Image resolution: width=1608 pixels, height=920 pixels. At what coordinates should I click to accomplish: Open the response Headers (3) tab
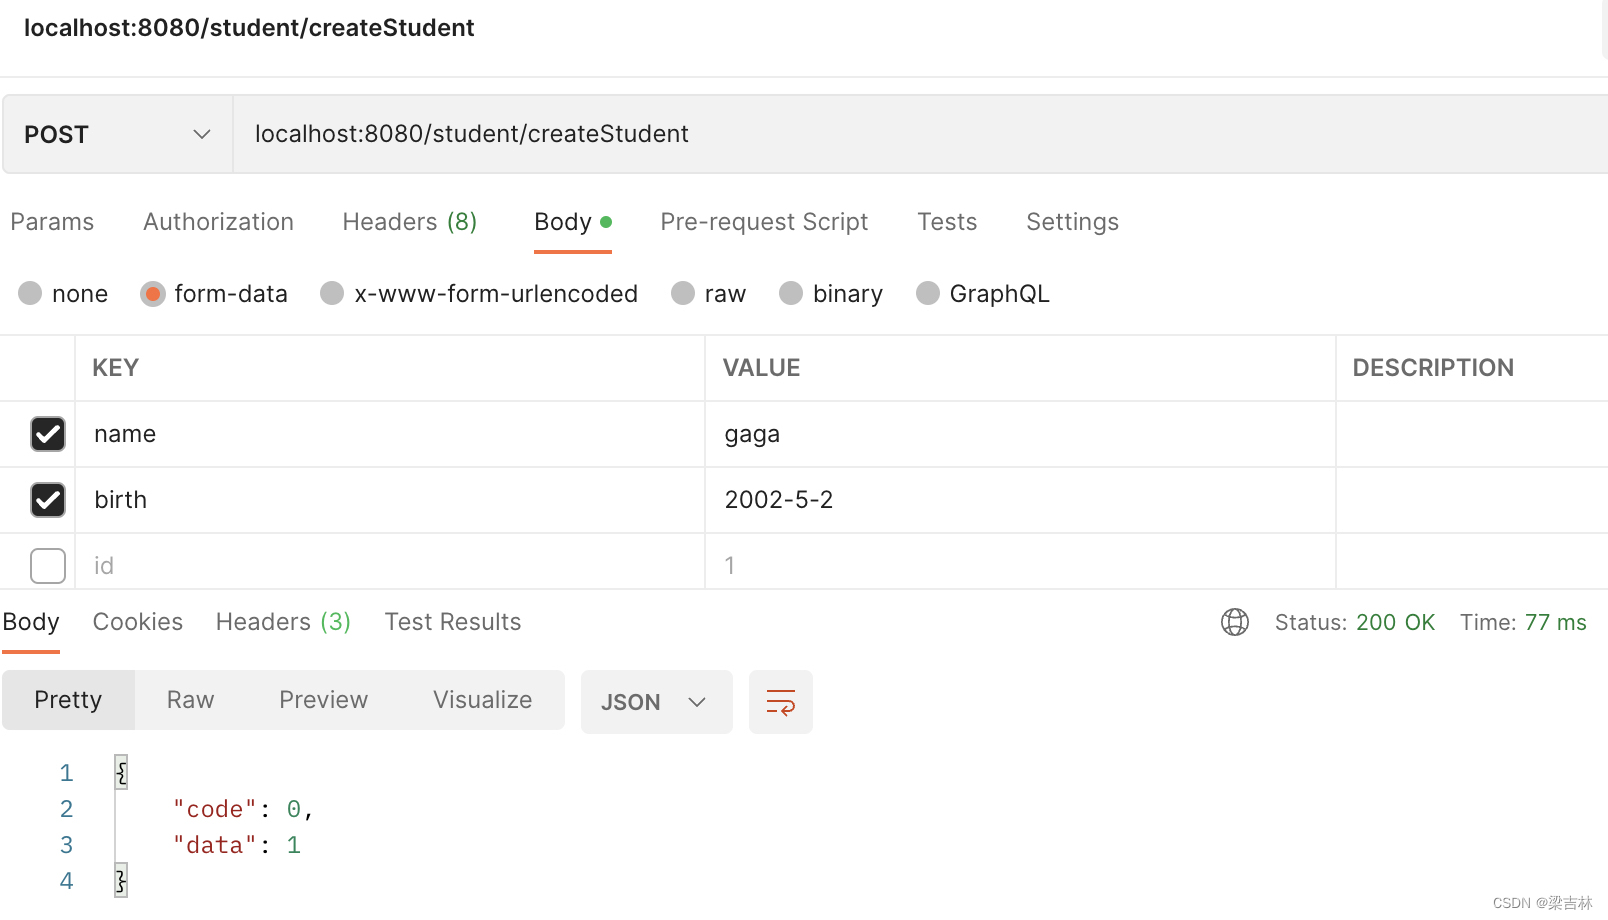pyautogui.click(x=283, y=622)
